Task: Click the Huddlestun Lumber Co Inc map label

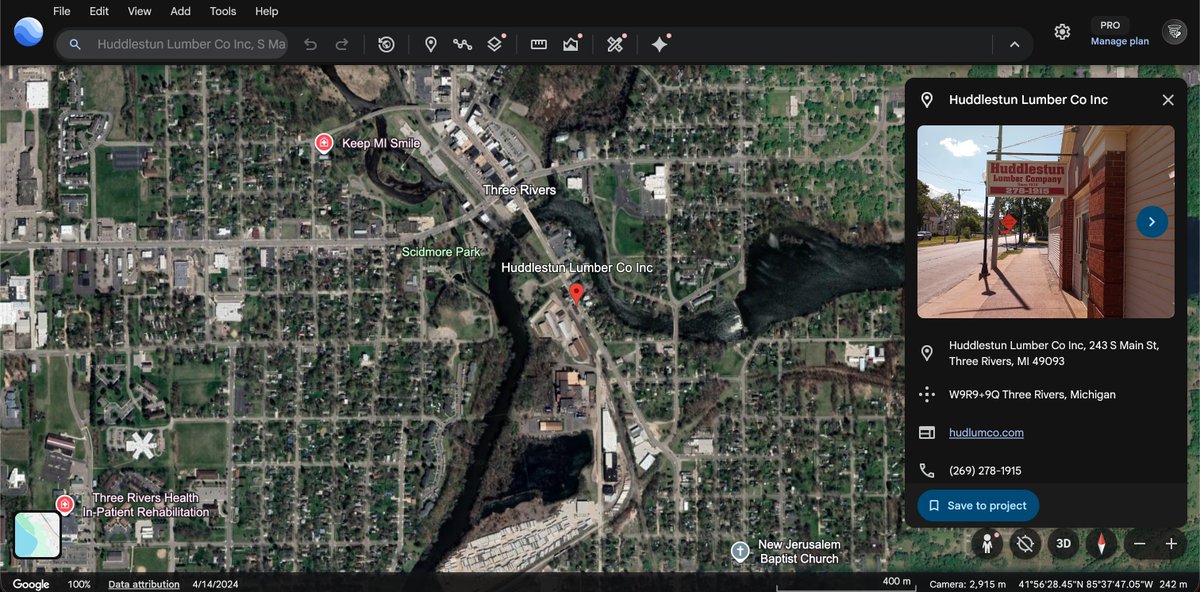Action: point(576,268)
